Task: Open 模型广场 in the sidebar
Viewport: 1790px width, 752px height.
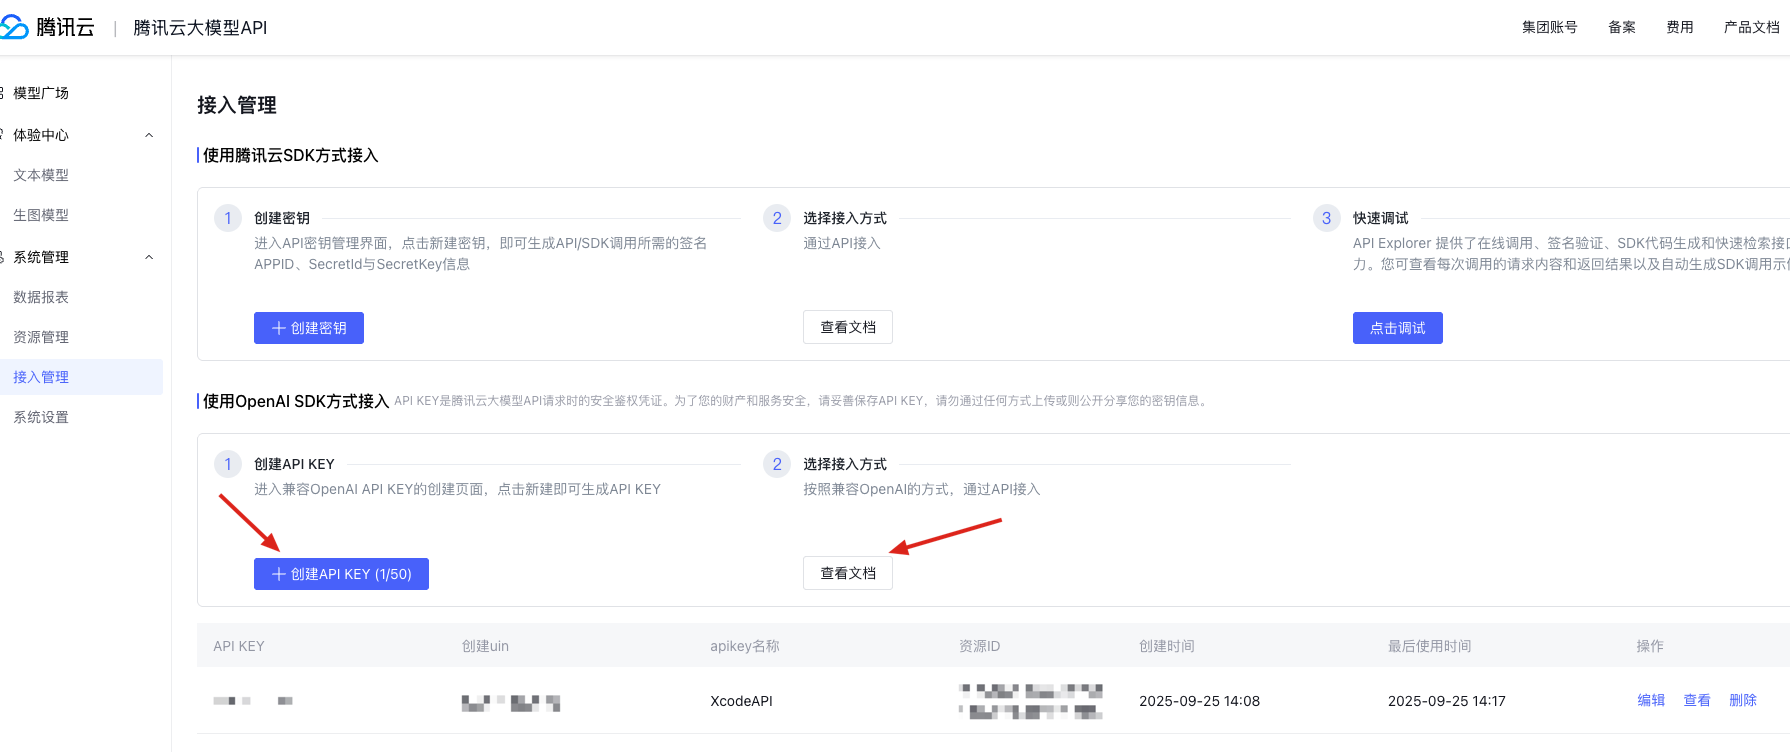Action: point(41,93)
